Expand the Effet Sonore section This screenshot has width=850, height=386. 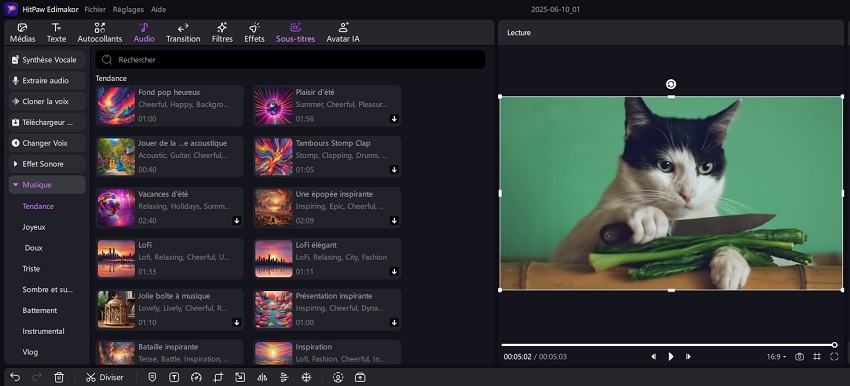[x=47, y=164]
